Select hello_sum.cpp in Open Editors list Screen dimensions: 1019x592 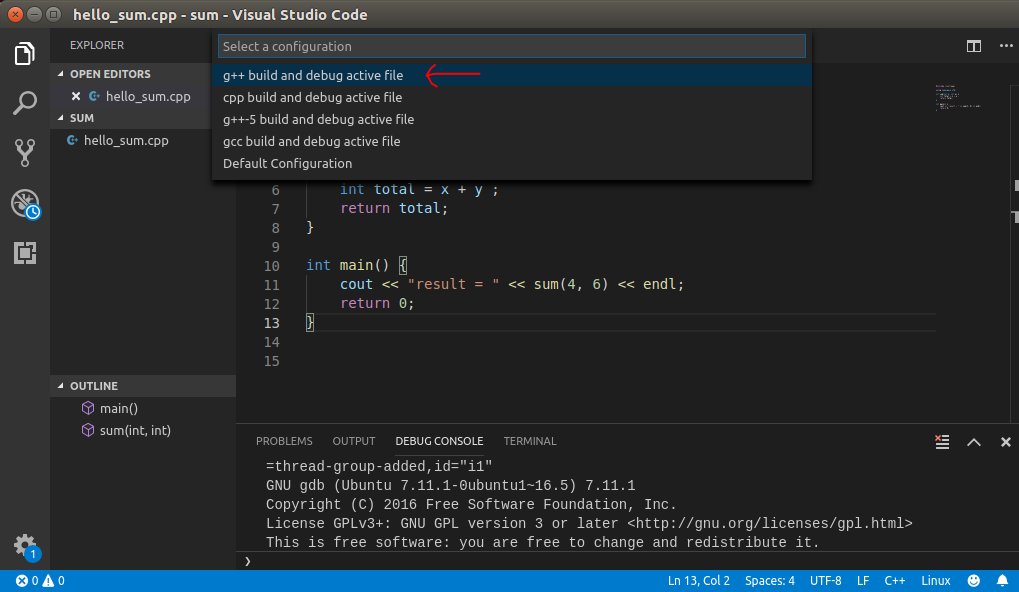148,96
